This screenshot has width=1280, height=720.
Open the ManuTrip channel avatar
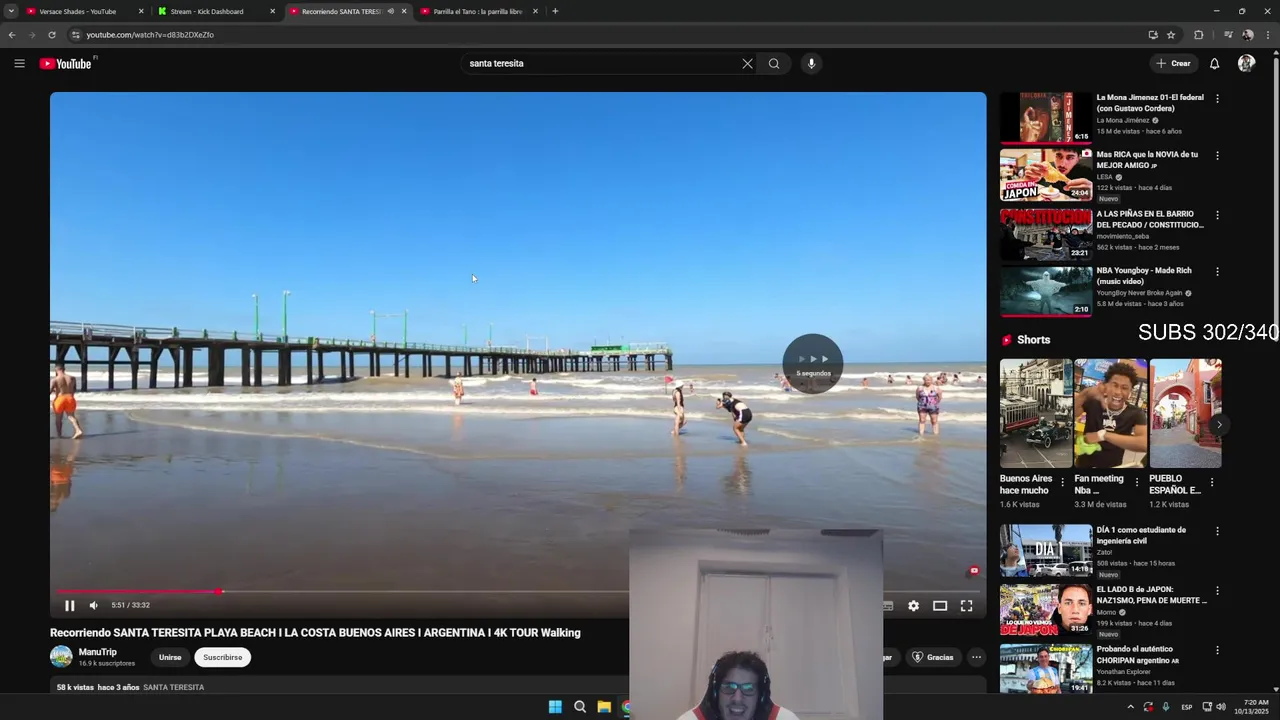(61, 657)
